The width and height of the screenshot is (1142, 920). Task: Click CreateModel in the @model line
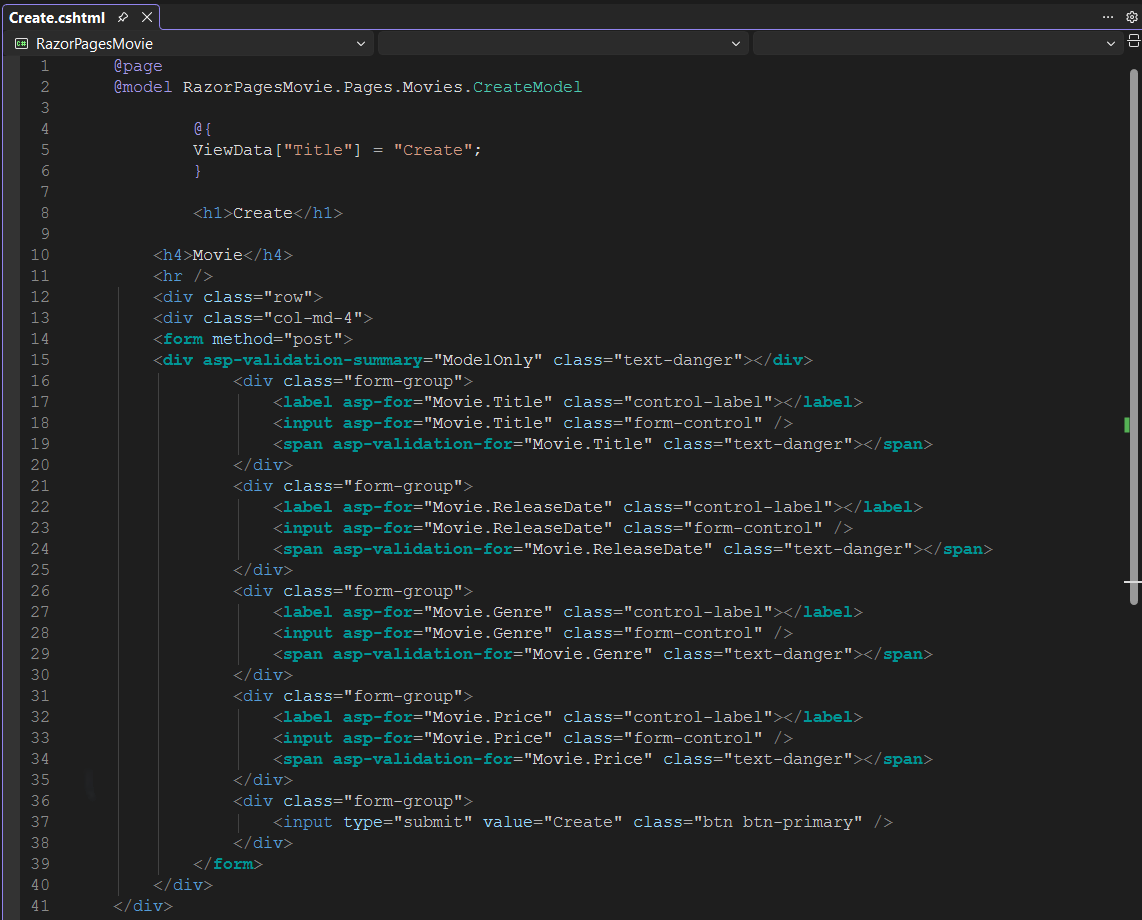pos(527,86)
